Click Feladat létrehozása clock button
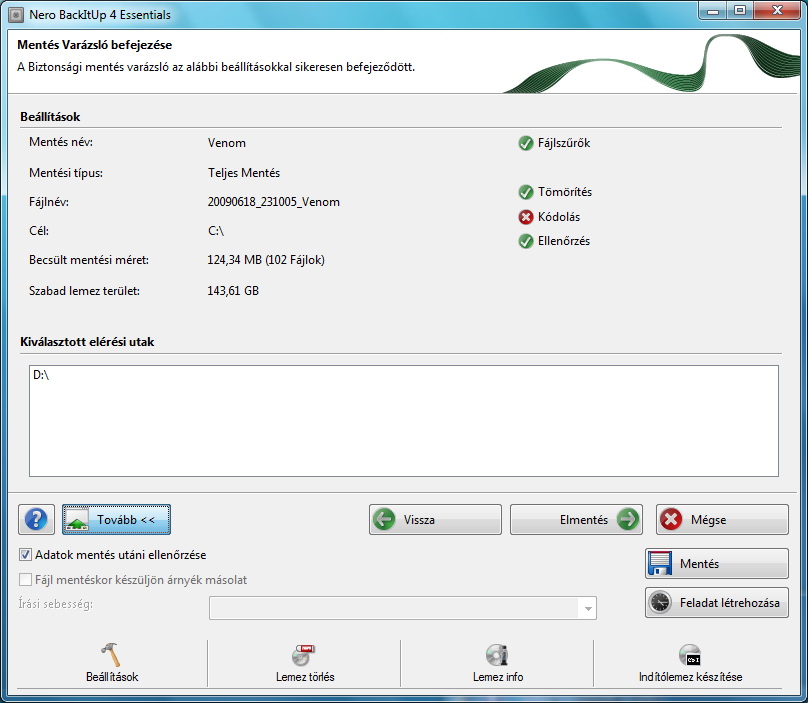This screenshot has width=808, height=703. pyautogui.click(x=716, y=603)
